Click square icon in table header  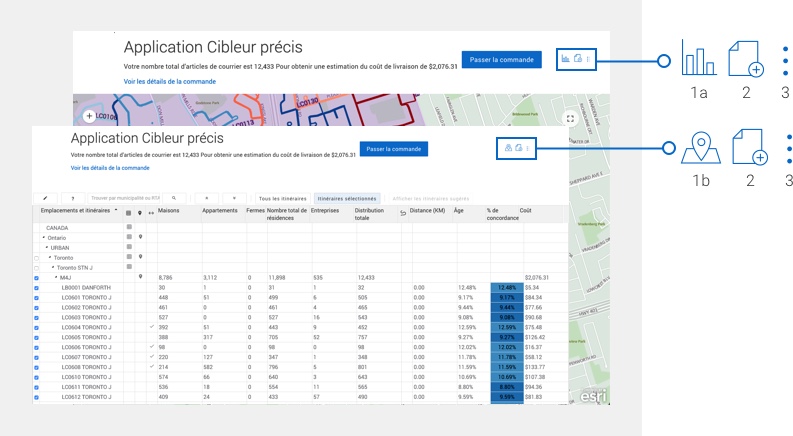(128, 213)
